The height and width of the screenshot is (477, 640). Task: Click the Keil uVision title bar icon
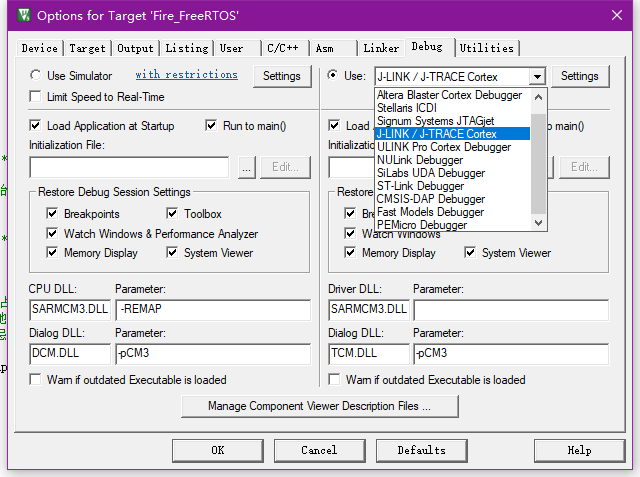(24, 16)
